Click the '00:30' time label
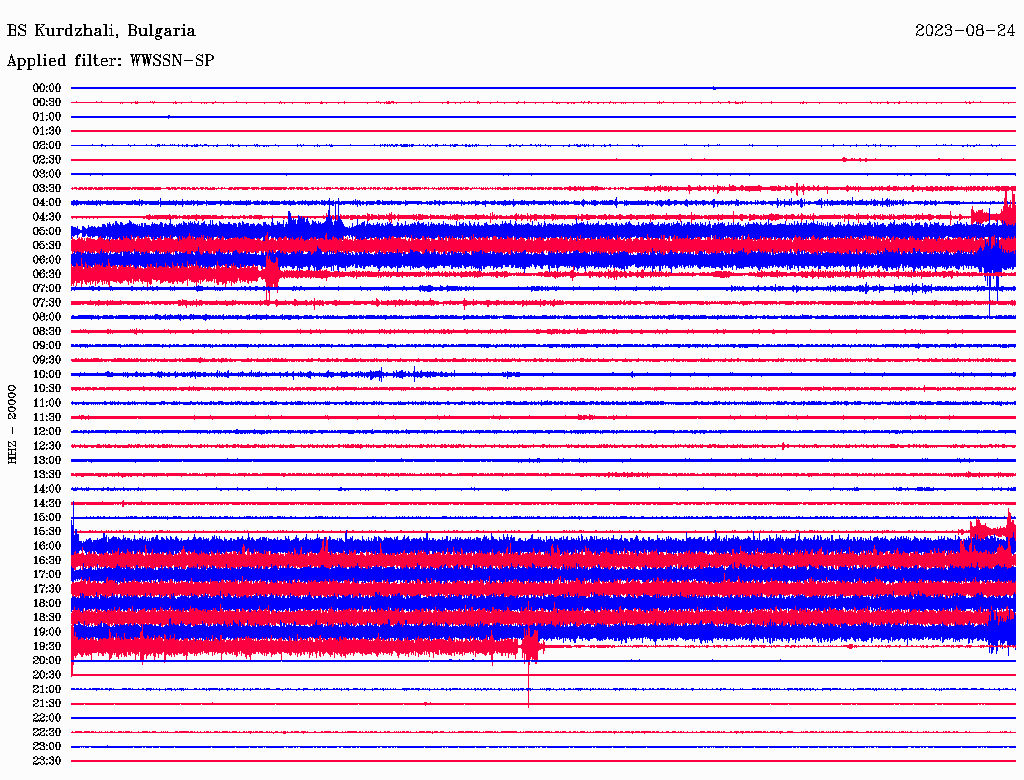Viewport: 1024px width, 780px height. click(x=47, y=102)
